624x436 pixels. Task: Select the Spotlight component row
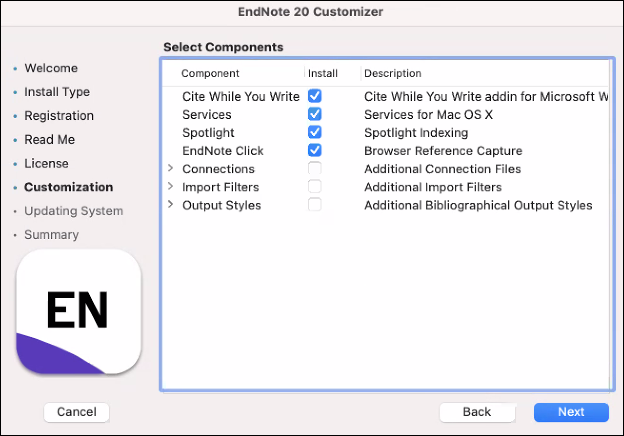click(x=385, y=132)
